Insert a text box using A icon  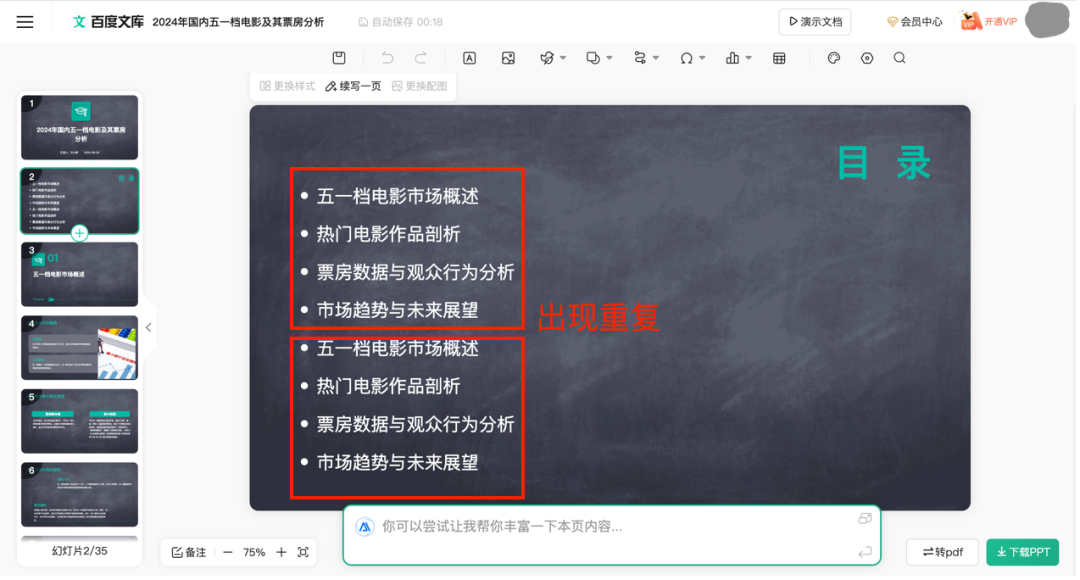pos(469,58)
